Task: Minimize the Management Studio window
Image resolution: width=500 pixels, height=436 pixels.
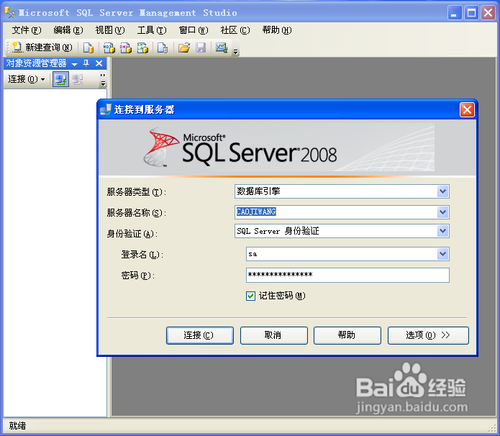Action: 454,13
